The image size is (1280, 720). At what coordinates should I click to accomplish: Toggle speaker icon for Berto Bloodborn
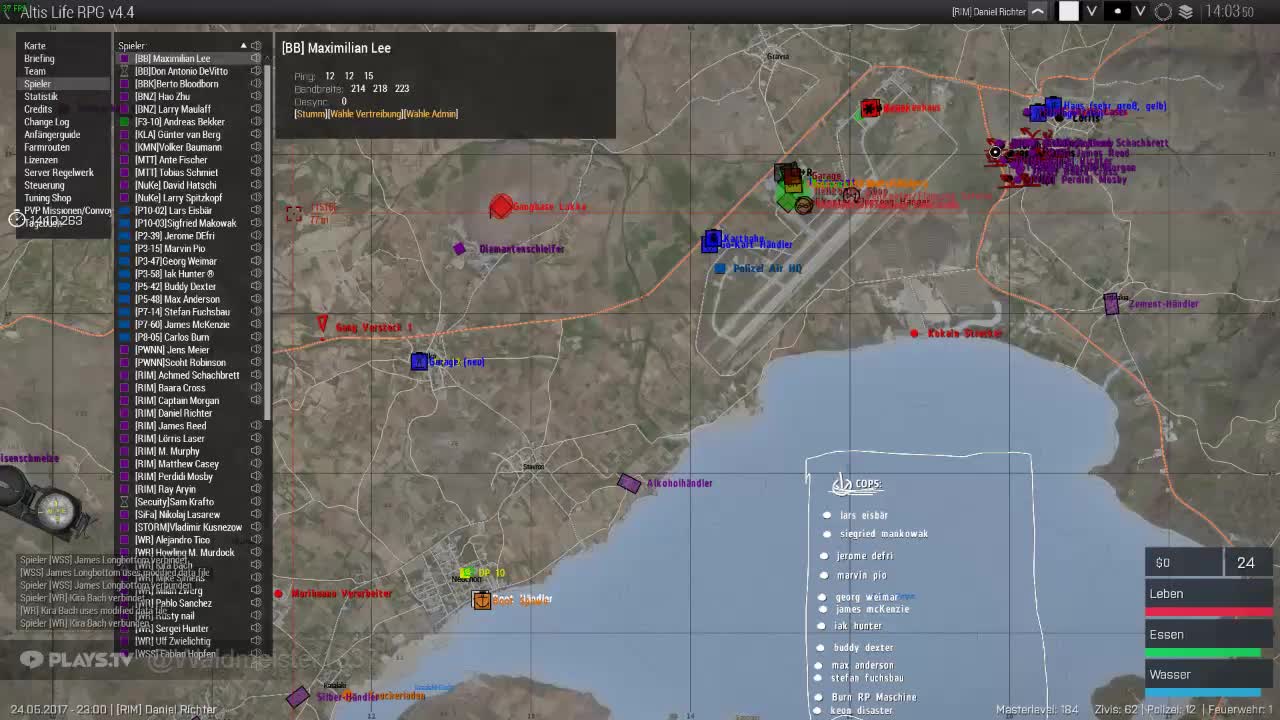tap(256, 84)
